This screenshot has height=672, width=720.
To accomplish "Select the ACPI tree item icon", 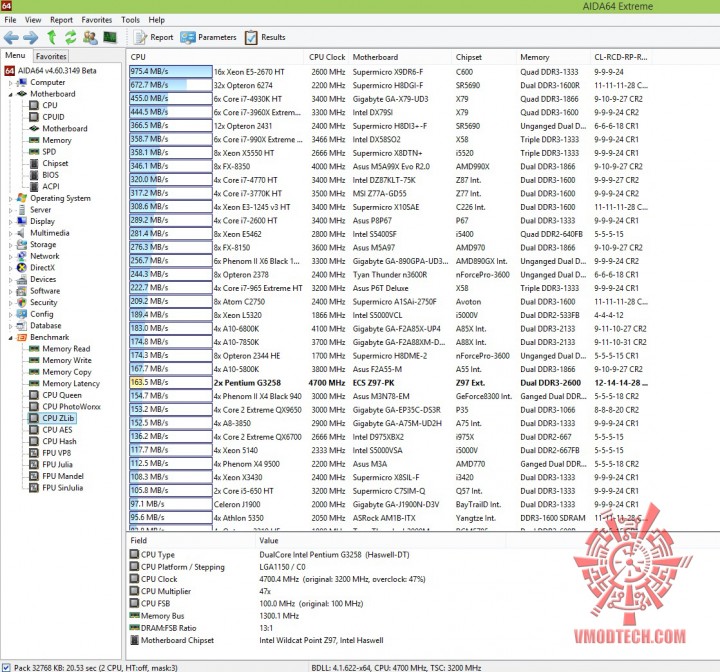I will (34, 186).
